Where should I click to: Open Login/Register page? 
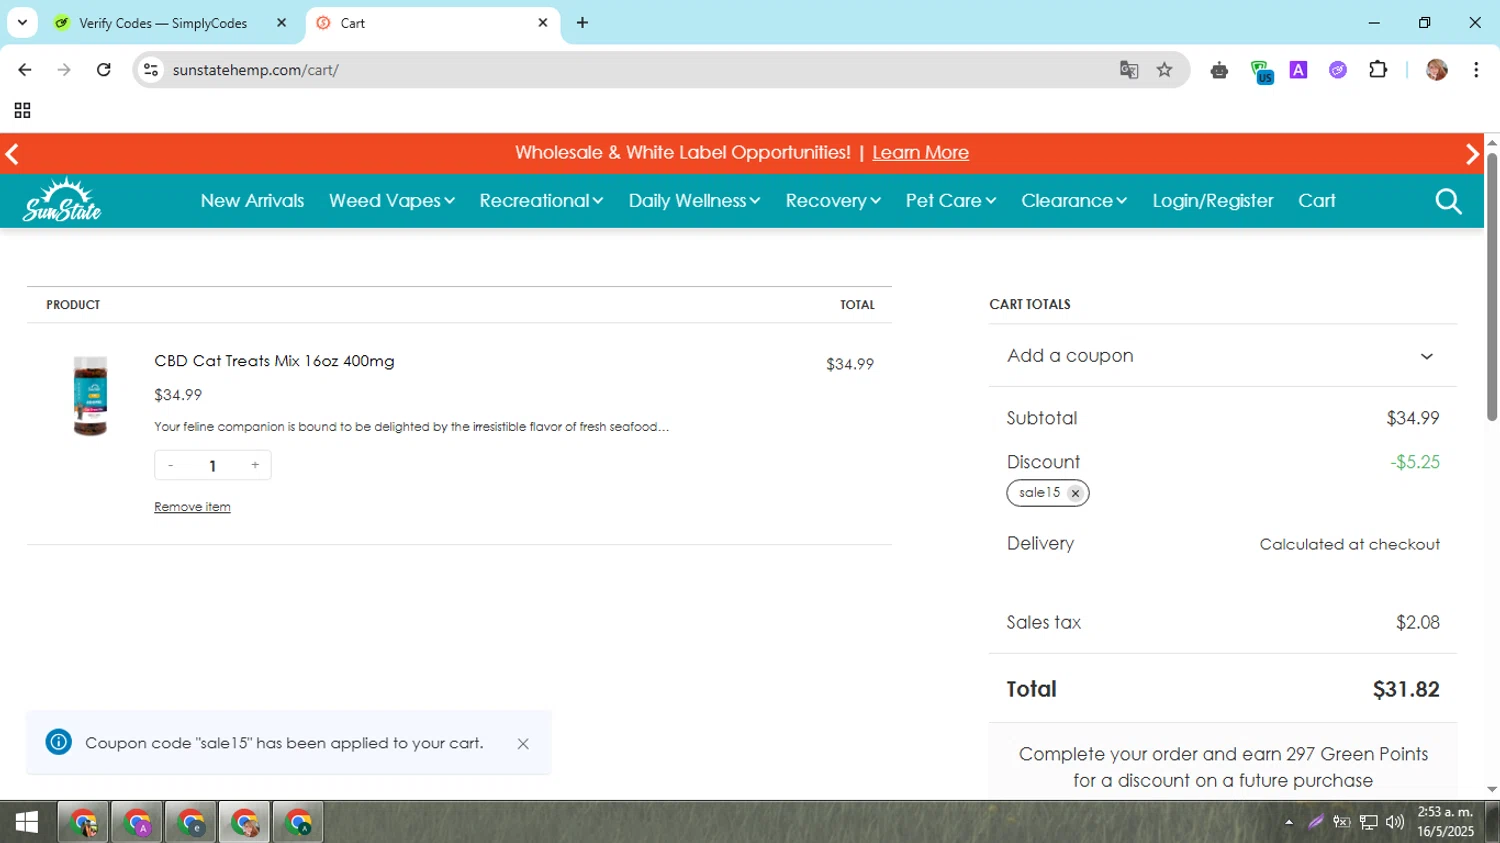click(x=1213, y=201)
